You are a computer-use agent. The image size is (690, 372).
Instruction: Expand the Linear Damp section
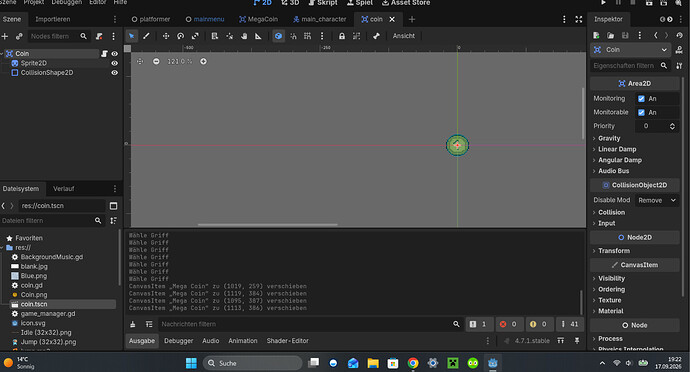click(617, 149)
